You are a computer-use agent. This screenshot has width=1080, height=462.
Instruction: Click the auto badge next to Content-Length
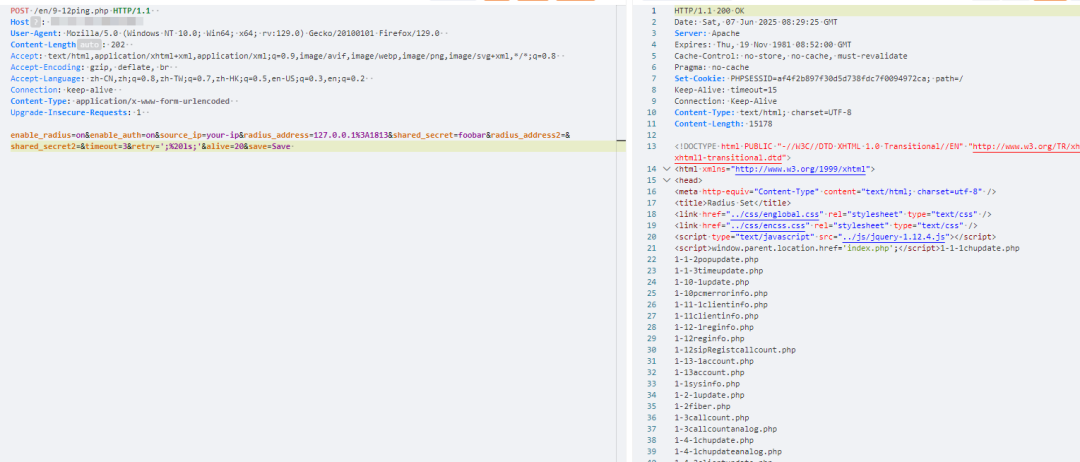(x=89, y=45)
